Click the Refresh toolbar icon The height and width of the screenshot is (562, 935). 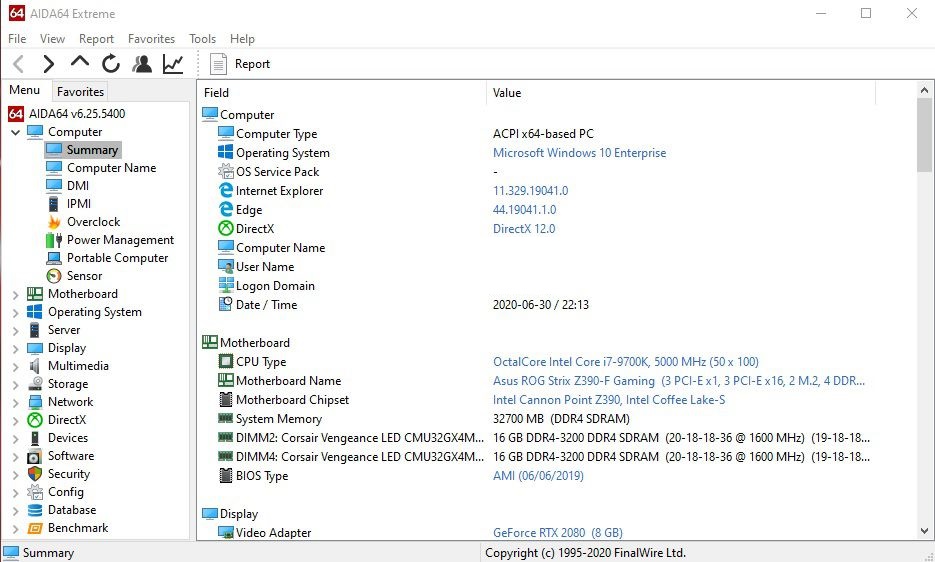[x=111, y=64]
